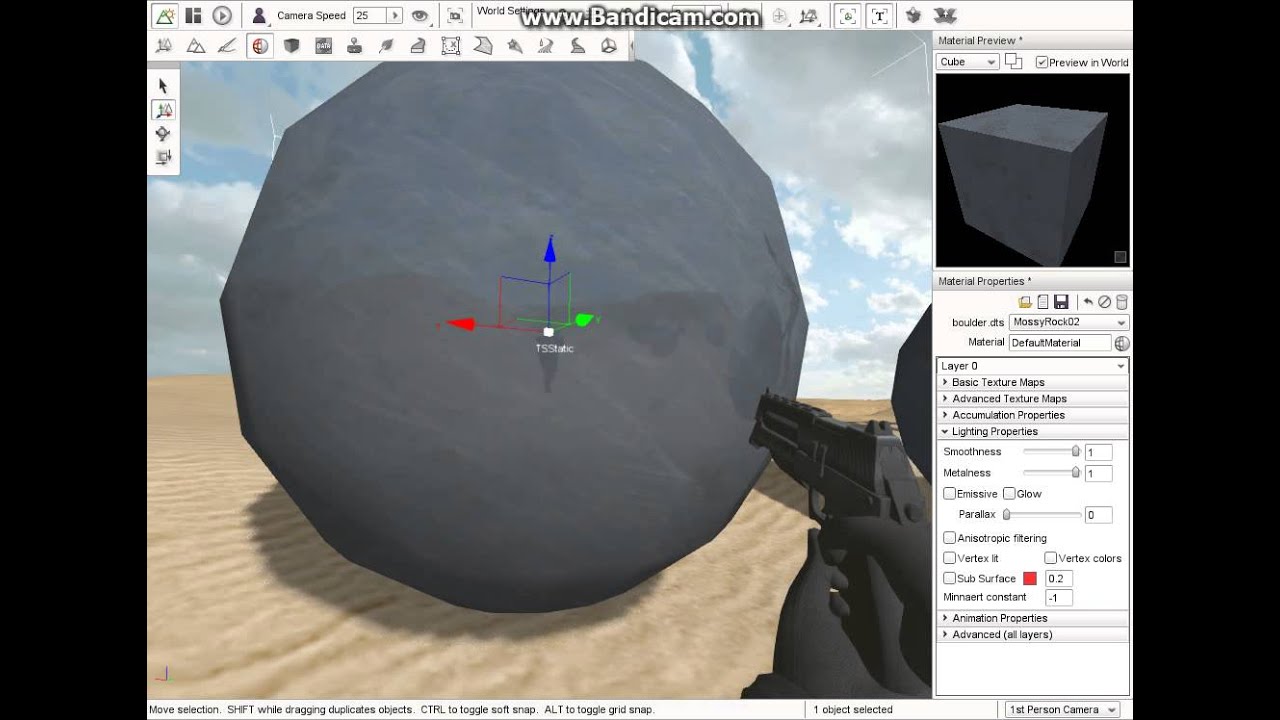Select the Particle Editor star icon
Screen dimensions: 1280x720
pyautogui.click(x=514, y=45)
